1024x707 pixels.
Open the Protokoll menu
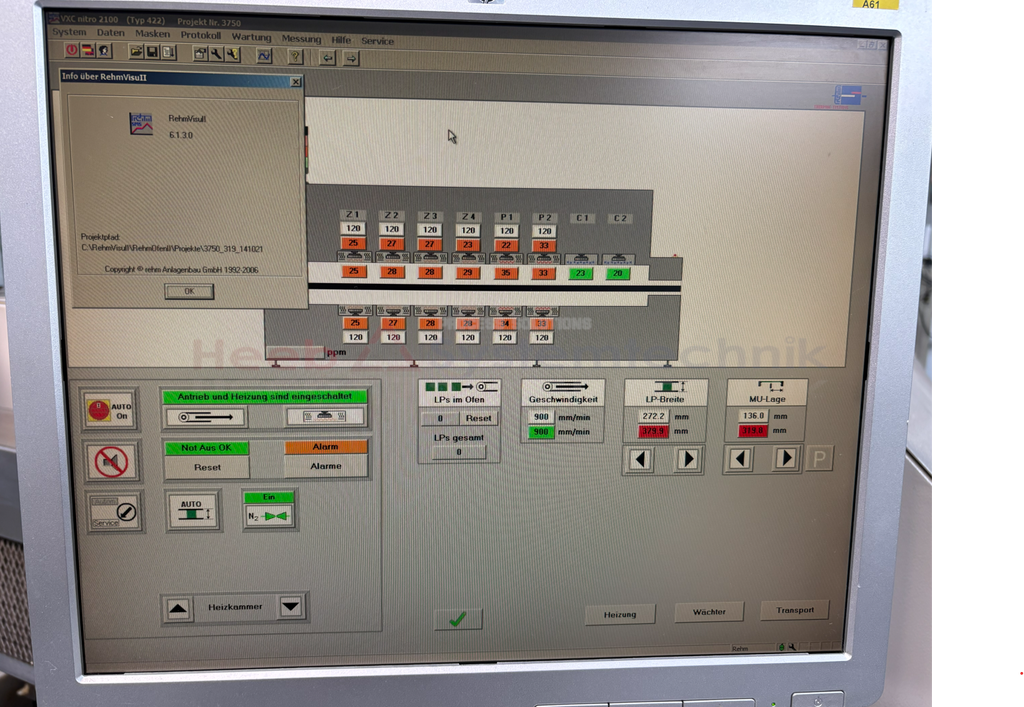[x=200, y=35]
